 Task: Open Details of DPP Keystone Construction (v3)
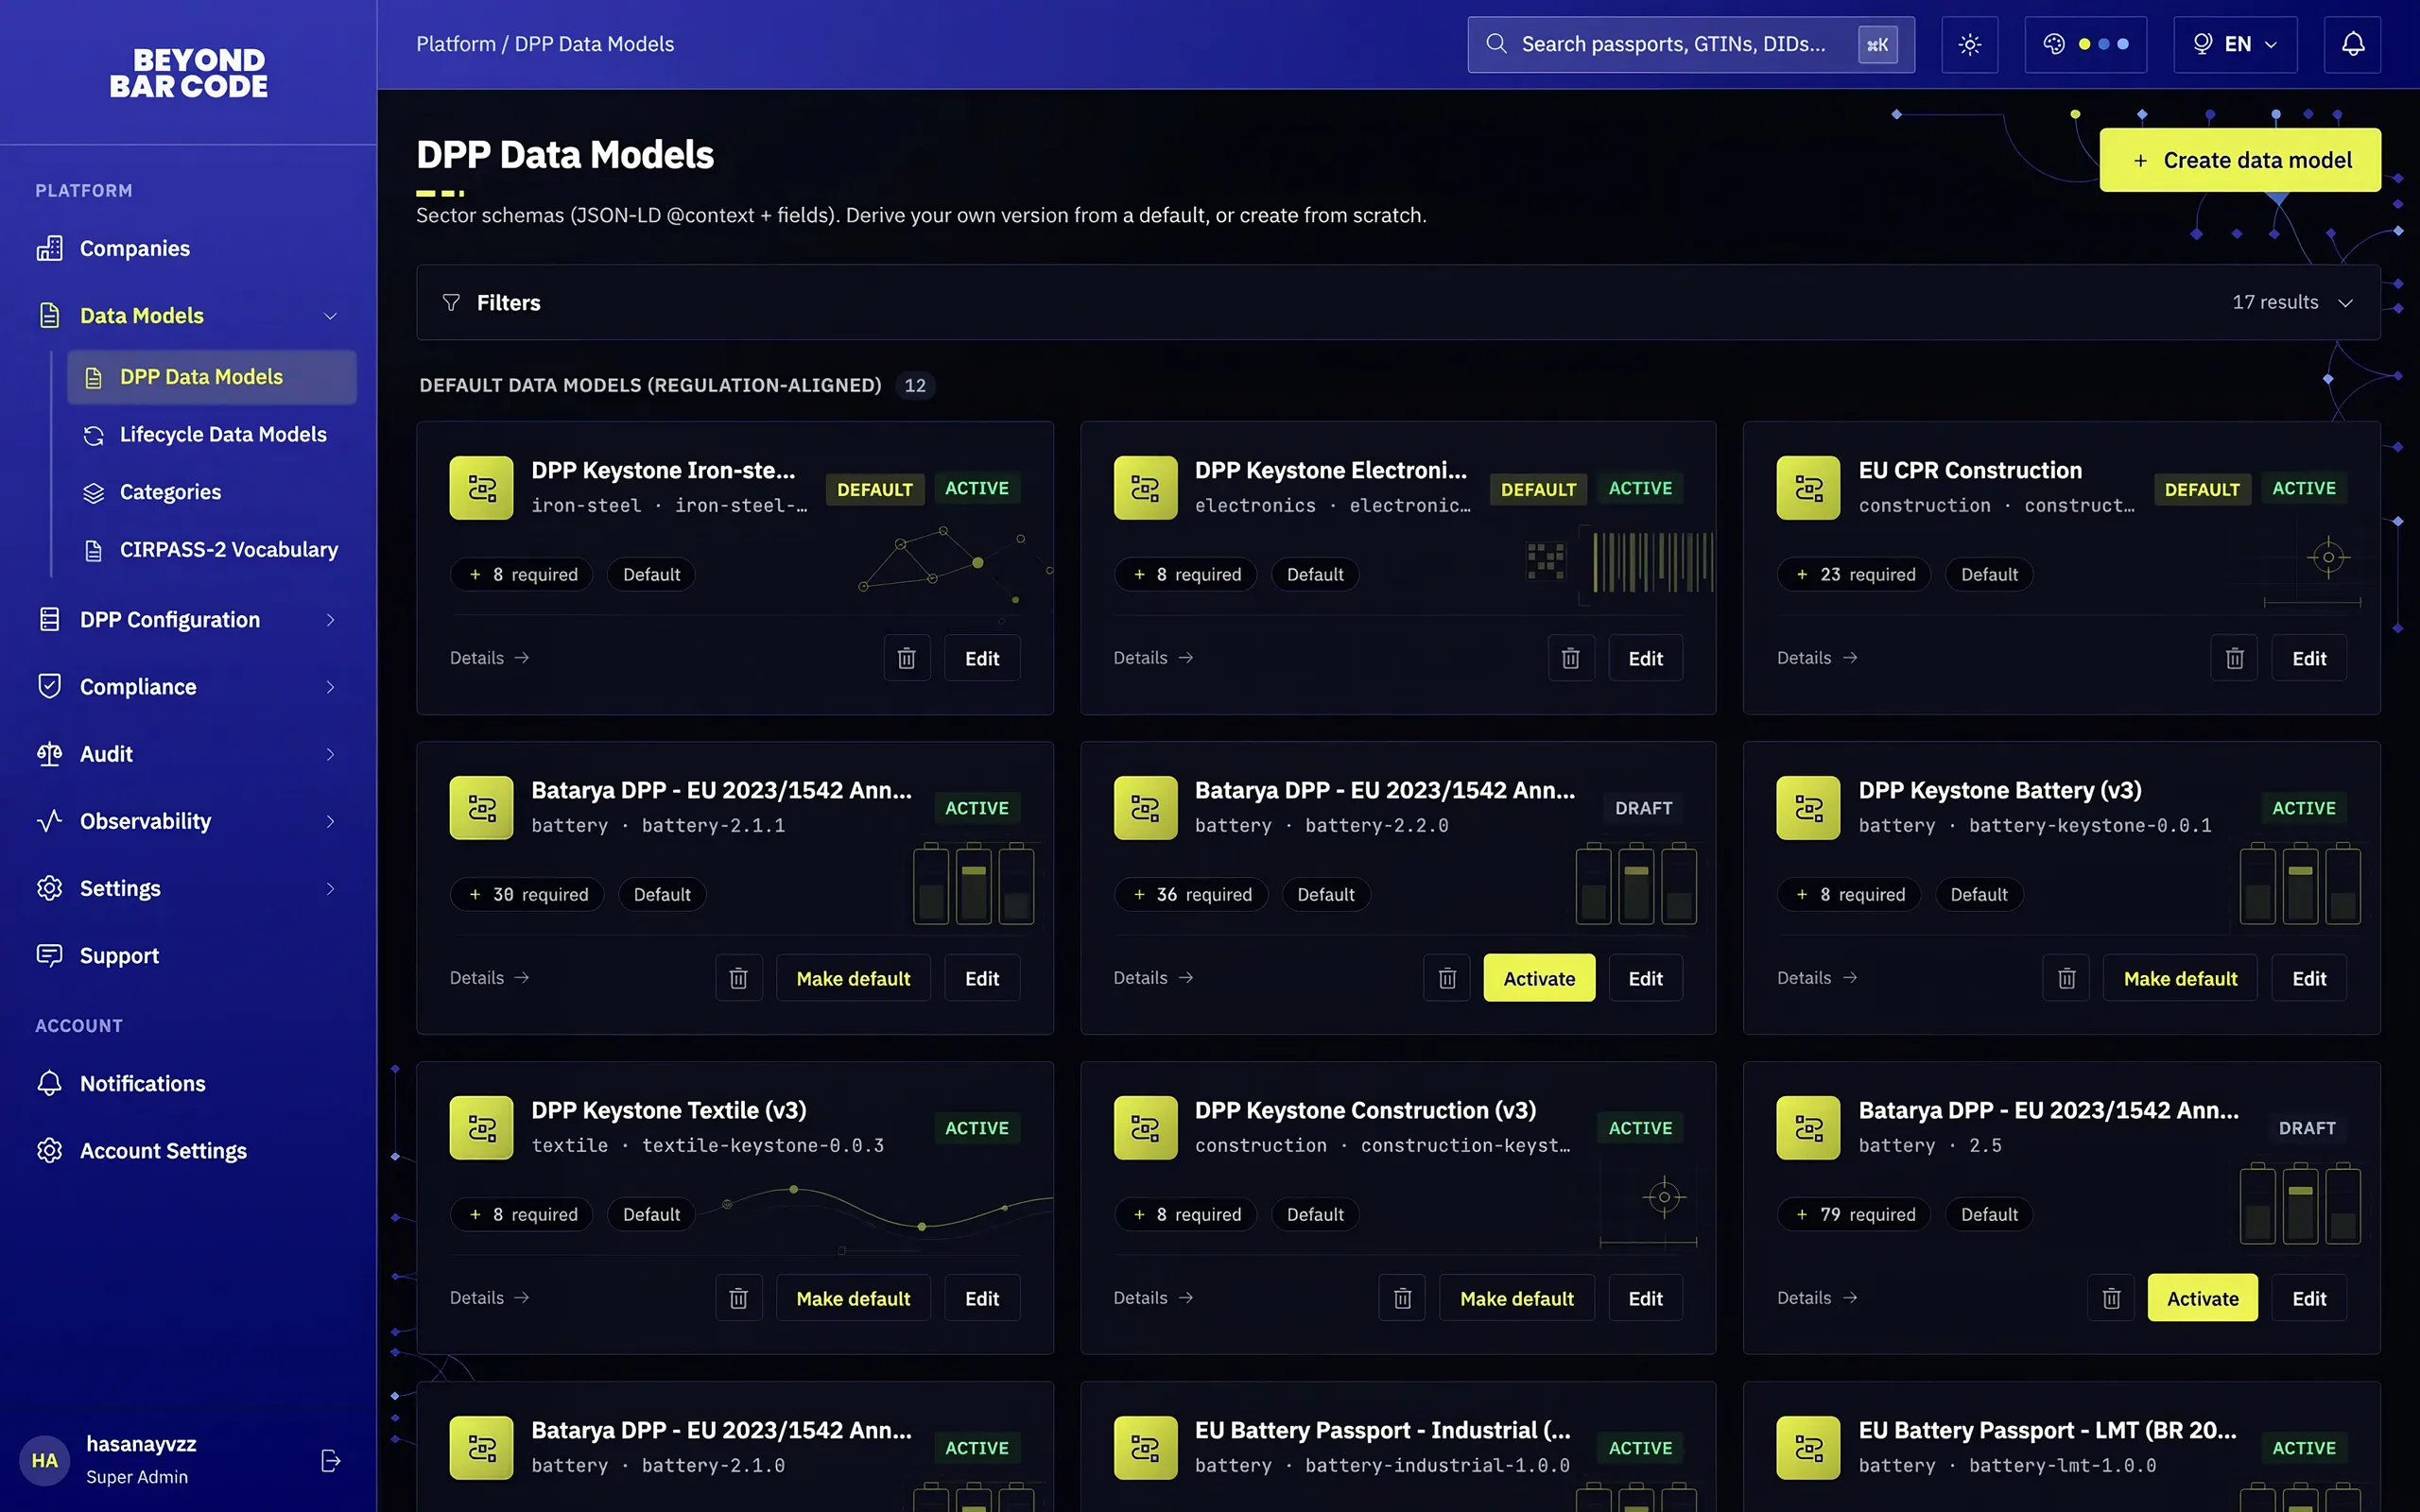coord(1153,1298)
